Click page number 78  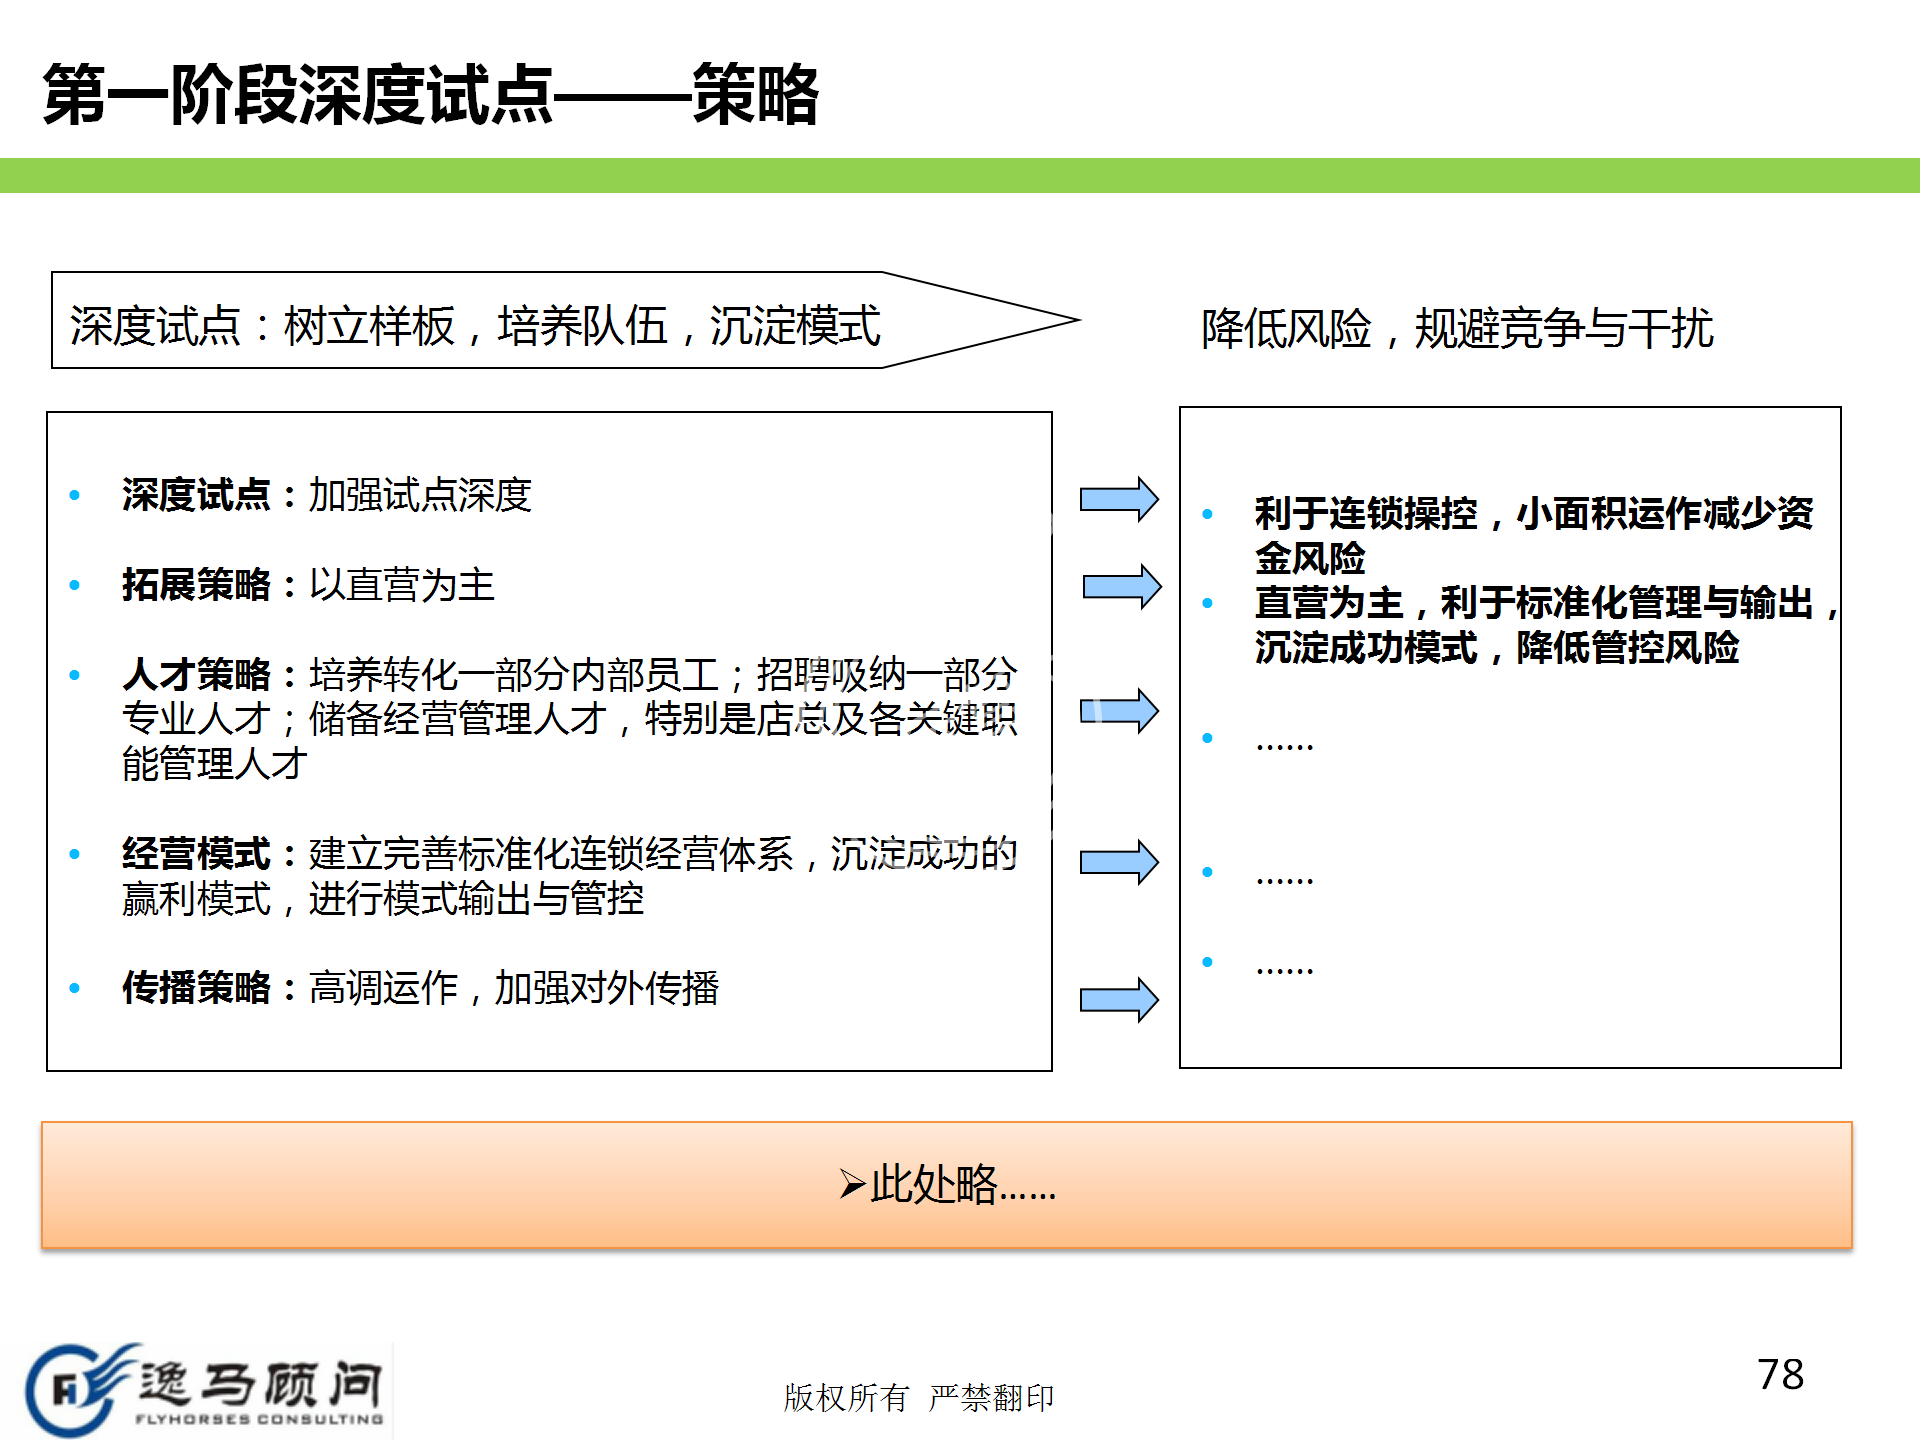click(1780, 1375)
